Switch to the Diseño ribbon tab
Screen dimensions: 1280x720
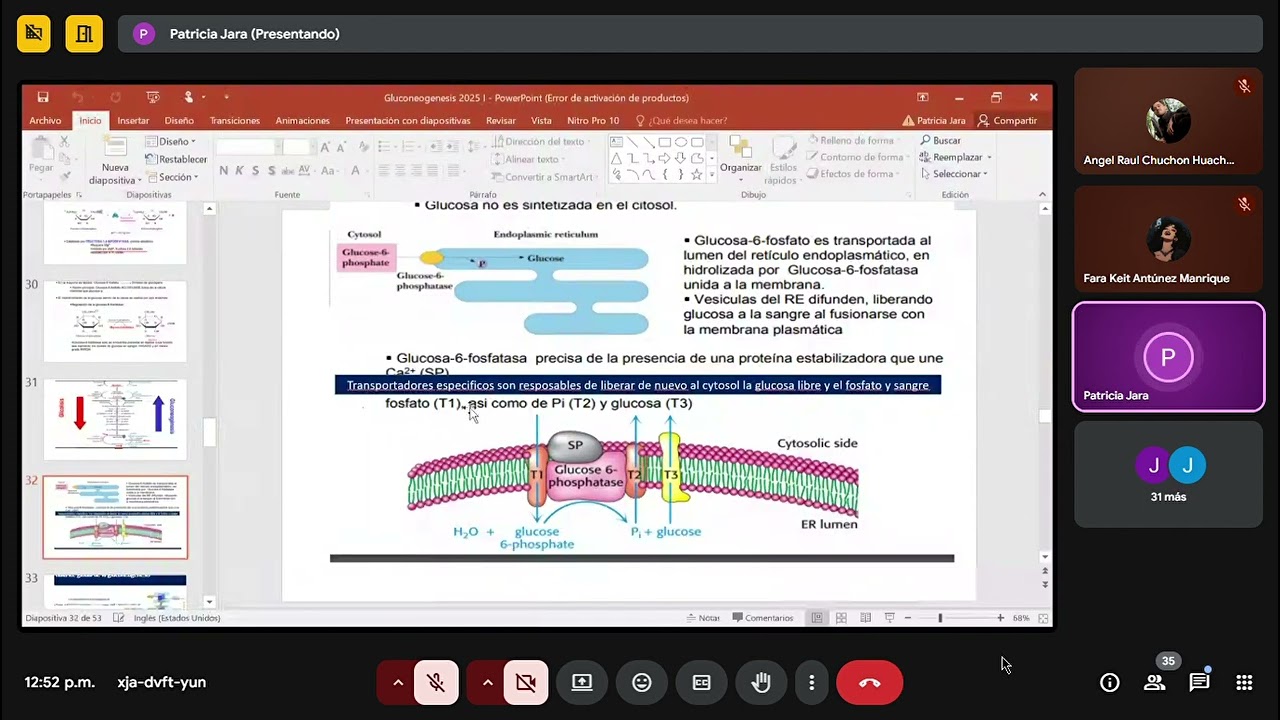[x=179, y=120]
